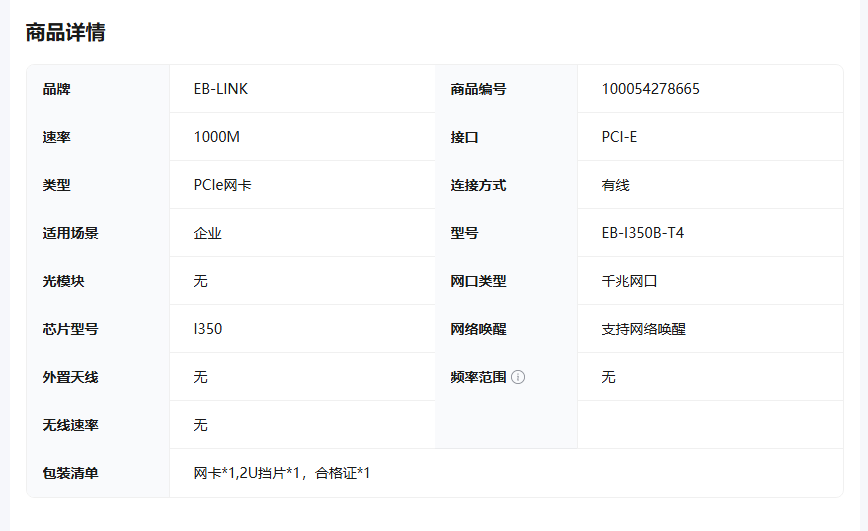This screenshot has height=531, width=868.
Task: Click the 光模块 label
Action: click(63, 281)
